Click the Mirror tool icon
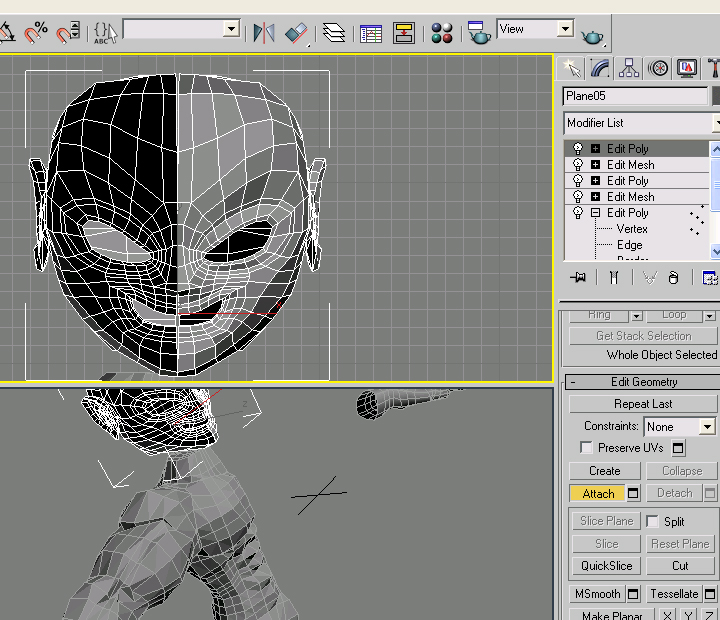 coord(263,33)
